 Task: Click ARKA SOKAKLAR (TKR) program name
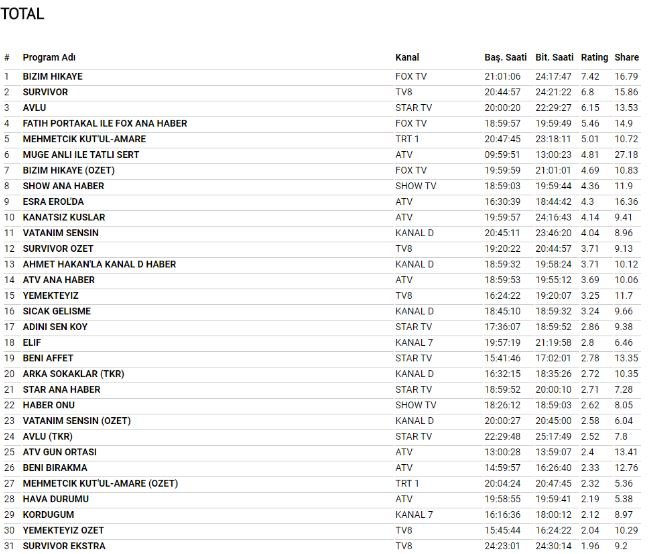click(73, 374)
